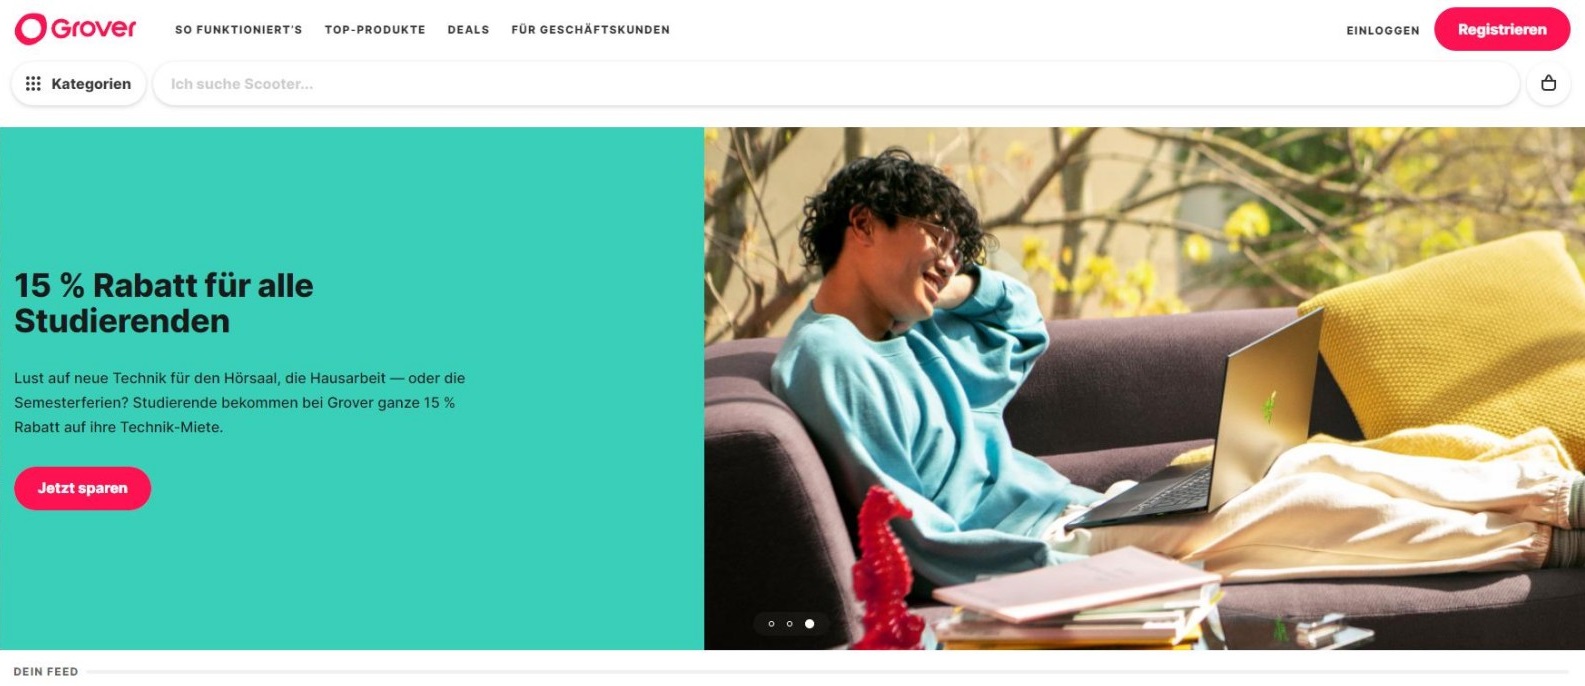The width and height of the screenshot is (1585, 686).
Task: Open the Deals section
Action: point(468,30)
